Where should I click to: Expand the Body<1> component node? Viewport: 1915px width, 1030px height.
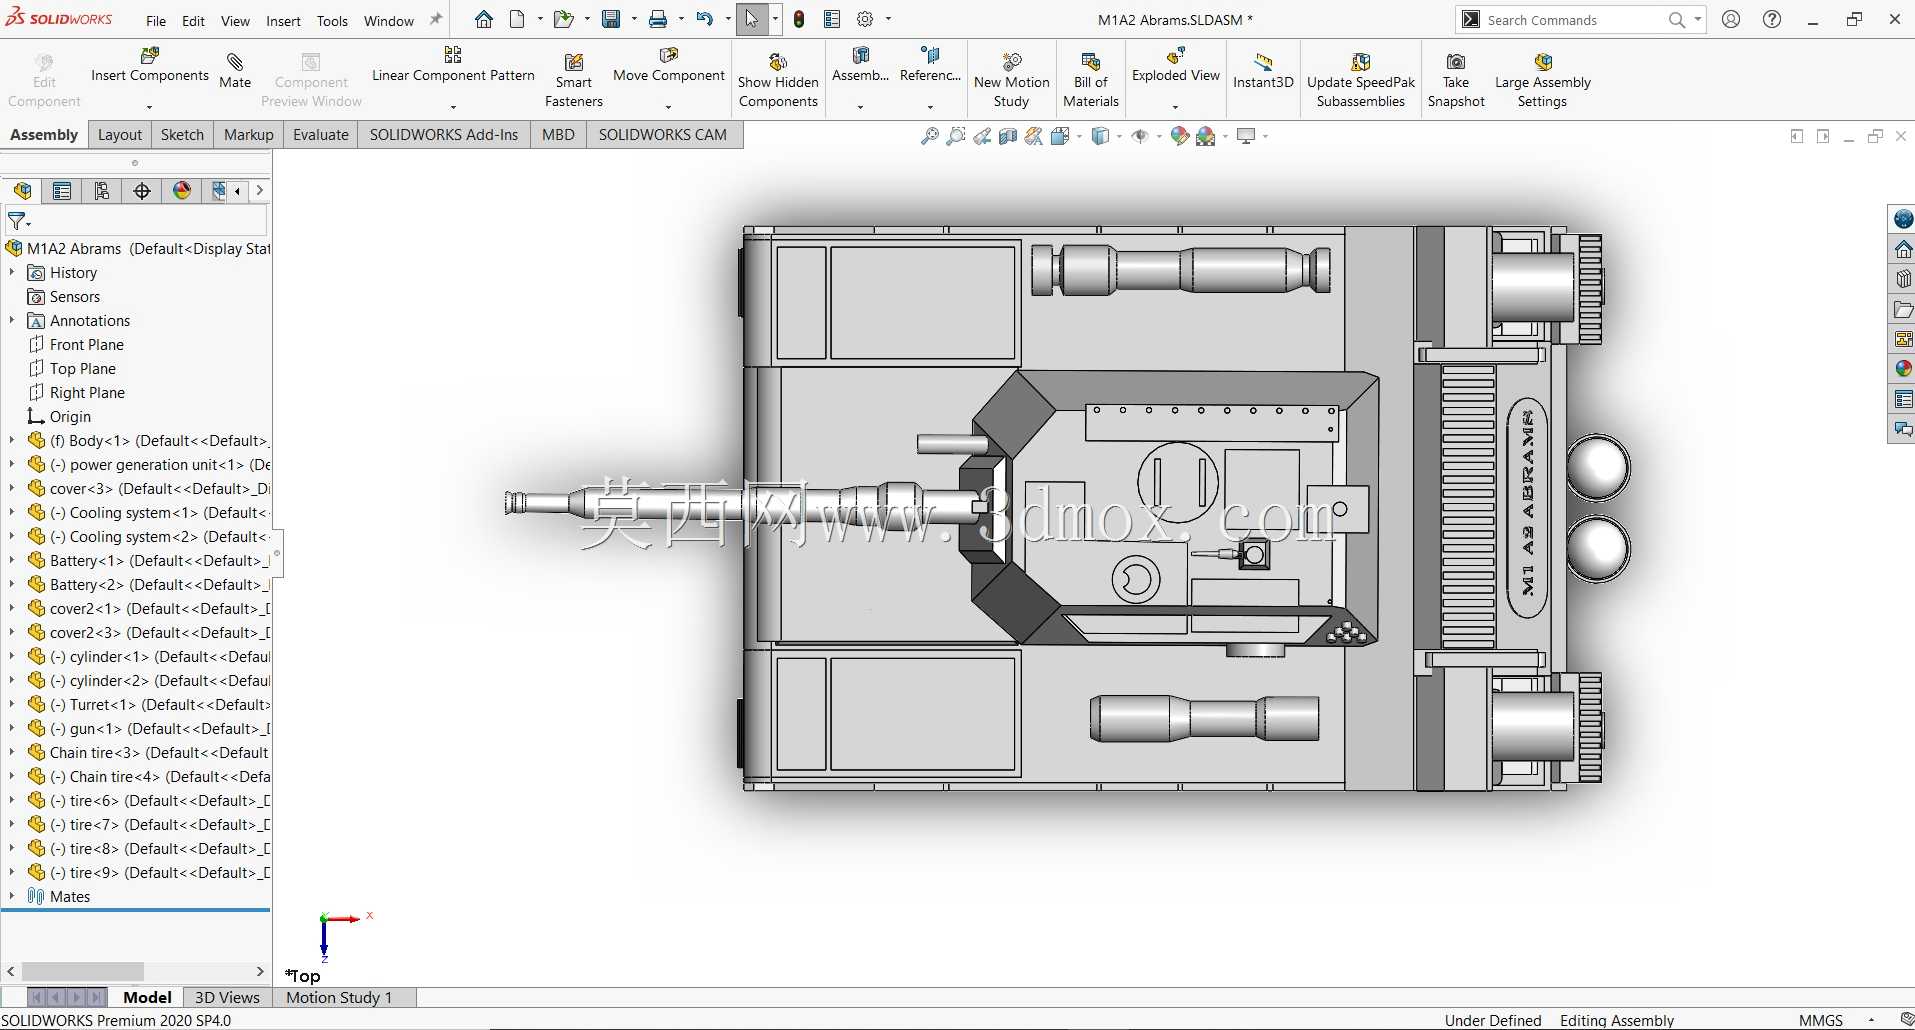(x=12, y=440)
